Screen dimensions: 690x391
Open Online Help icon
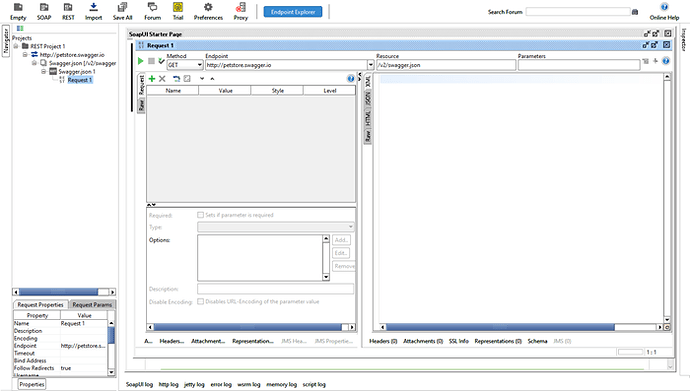coord(664,7)
